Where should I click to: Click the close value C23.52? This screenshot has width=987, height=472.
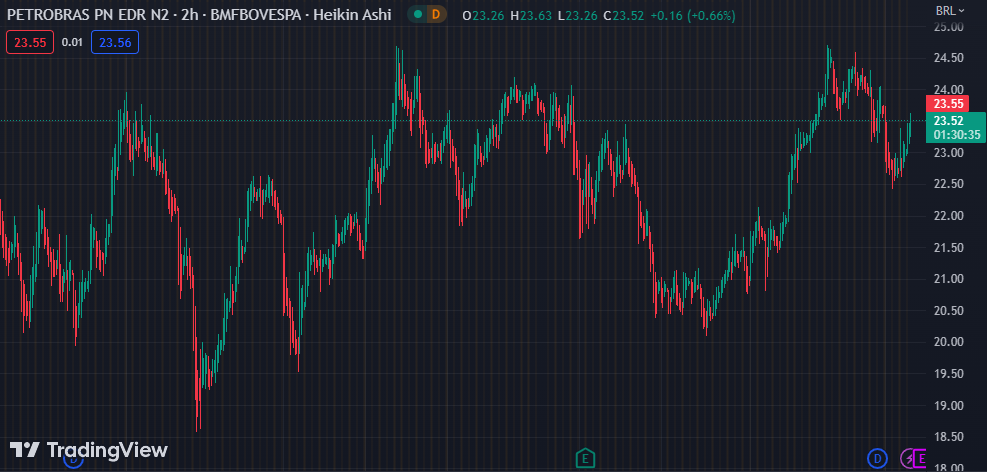[623, 16]
